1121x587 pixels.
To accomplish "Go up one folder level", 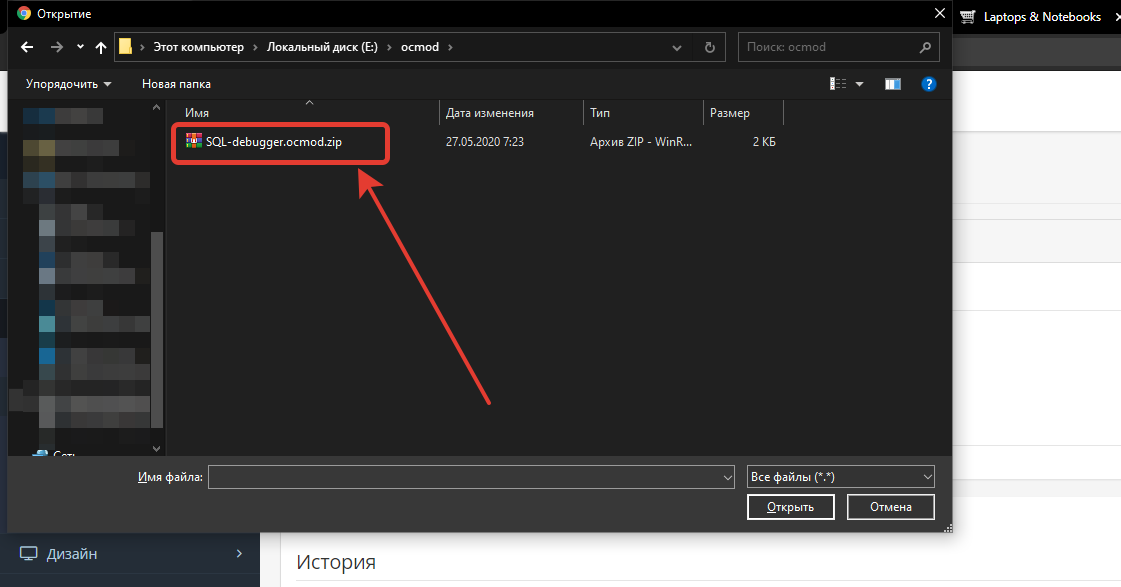I will click(x=101, y=47).
